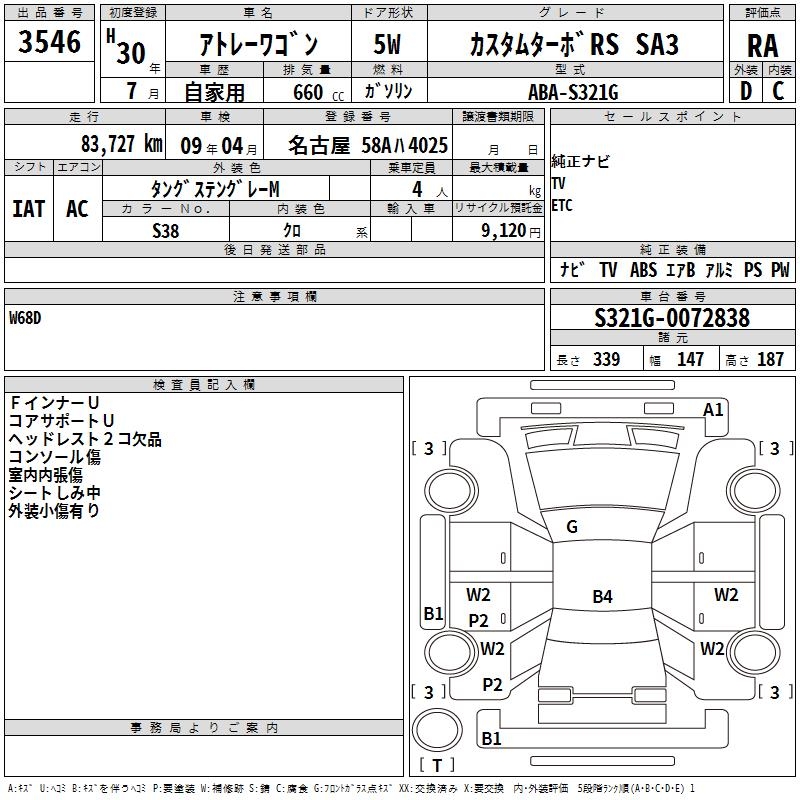Click the note ヘッドレスト2コ欠品
This screenshot has height=800, width=800.
pos(85,439)
